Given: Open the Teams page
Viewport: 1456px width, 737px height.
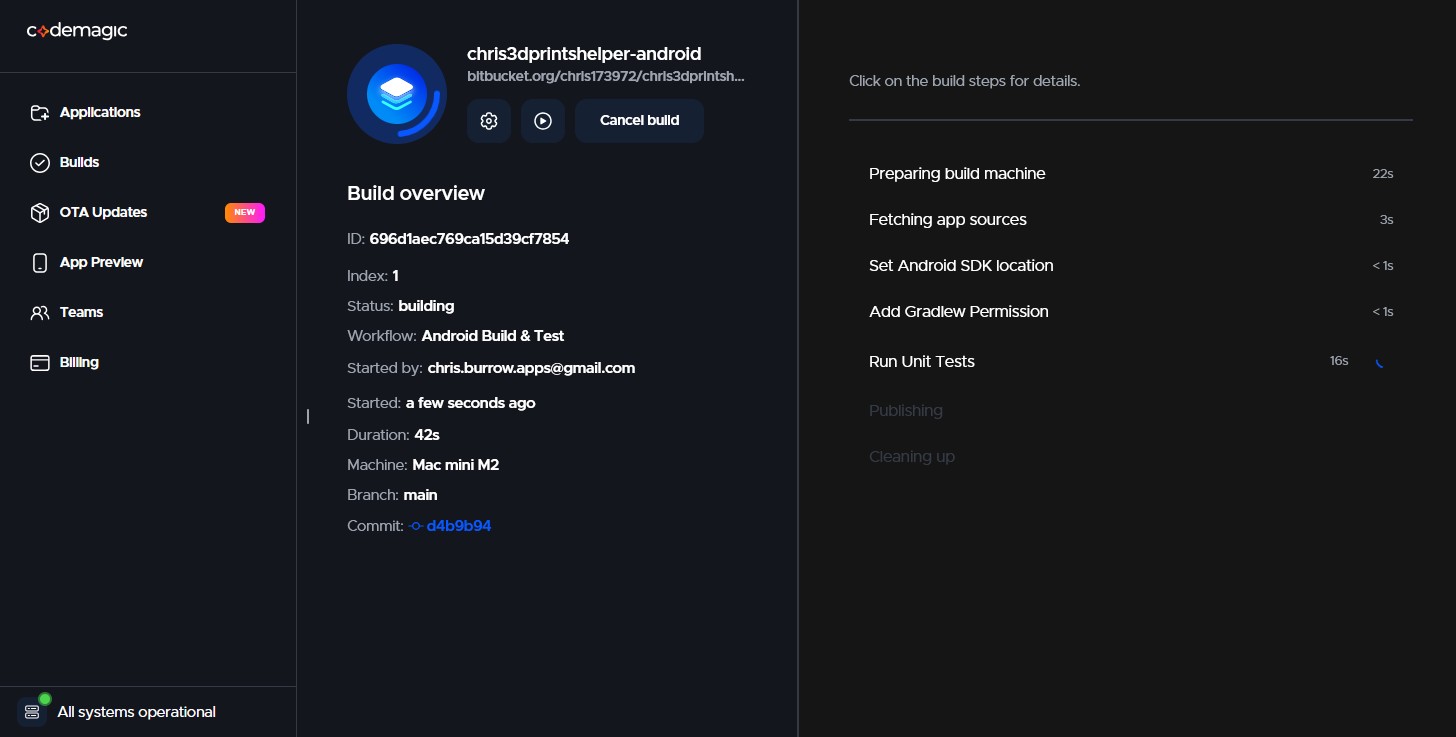Looking at the screenshot, I should tap(81, 312).
